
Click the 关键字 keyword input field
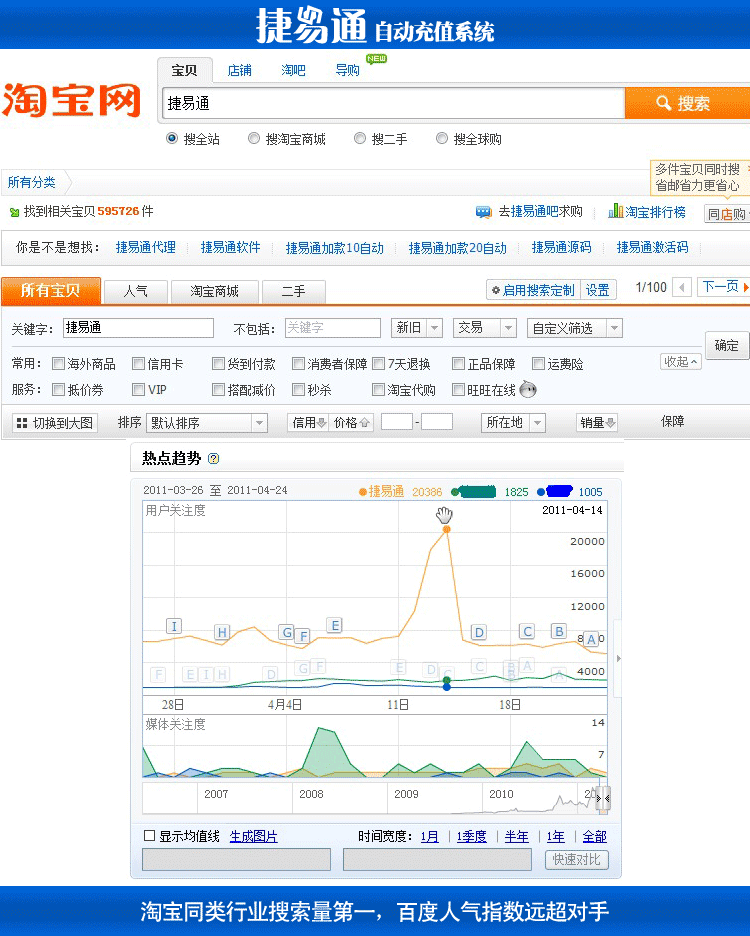[x=138, y=328]
